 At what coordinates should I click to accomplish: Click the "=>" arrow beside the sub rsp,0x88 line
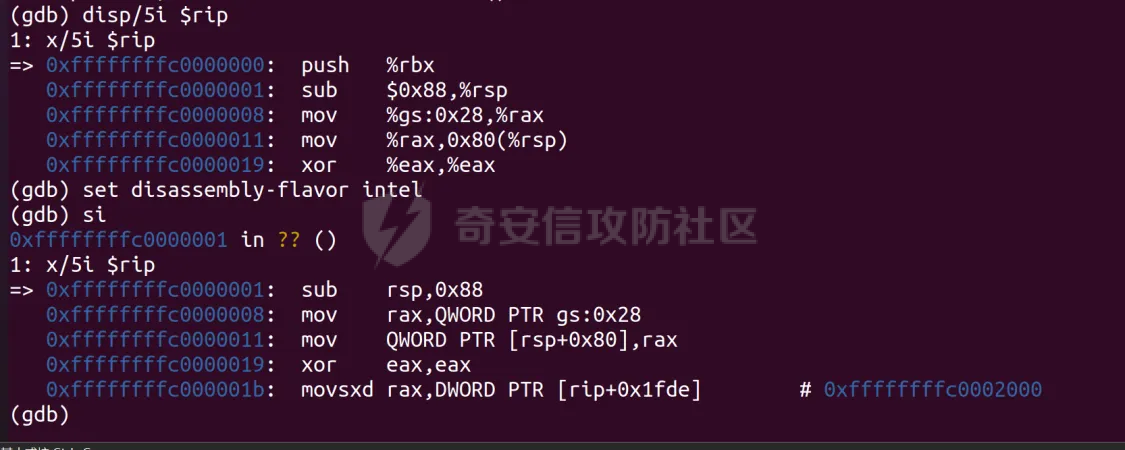(22, 290)
